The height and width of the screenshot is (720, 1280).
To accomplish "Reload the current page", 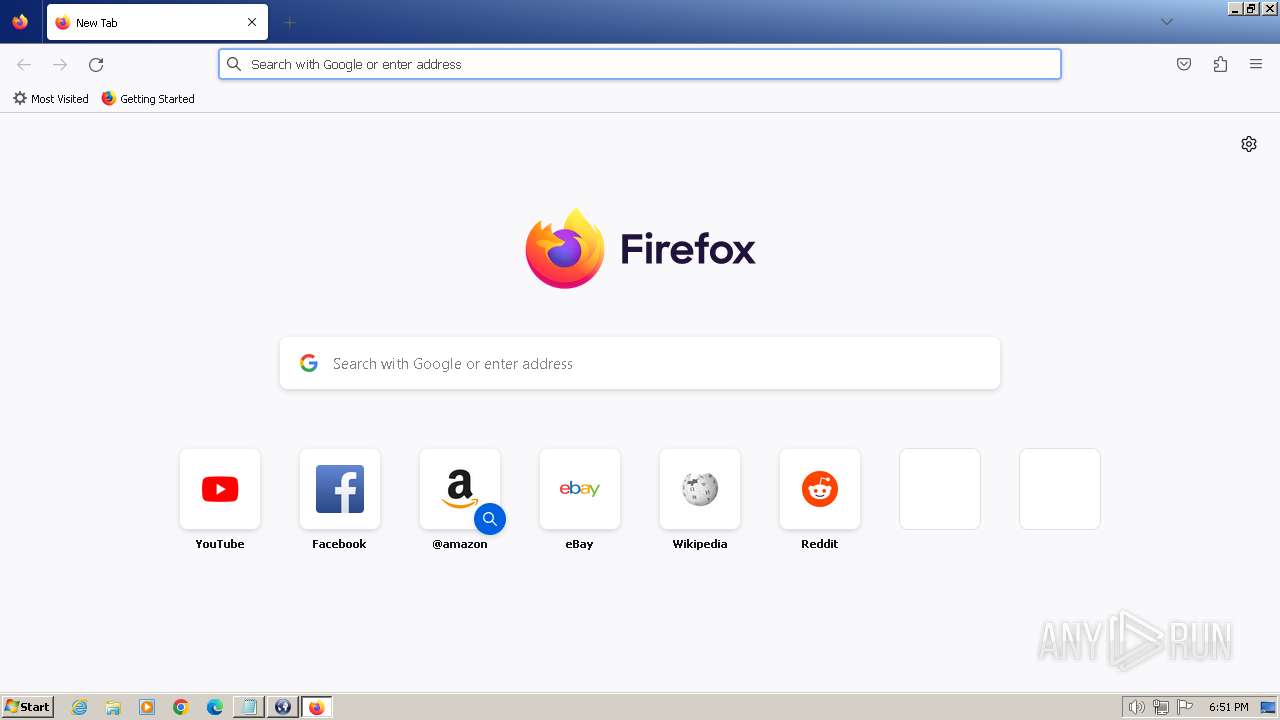I will tap(96, 64).
